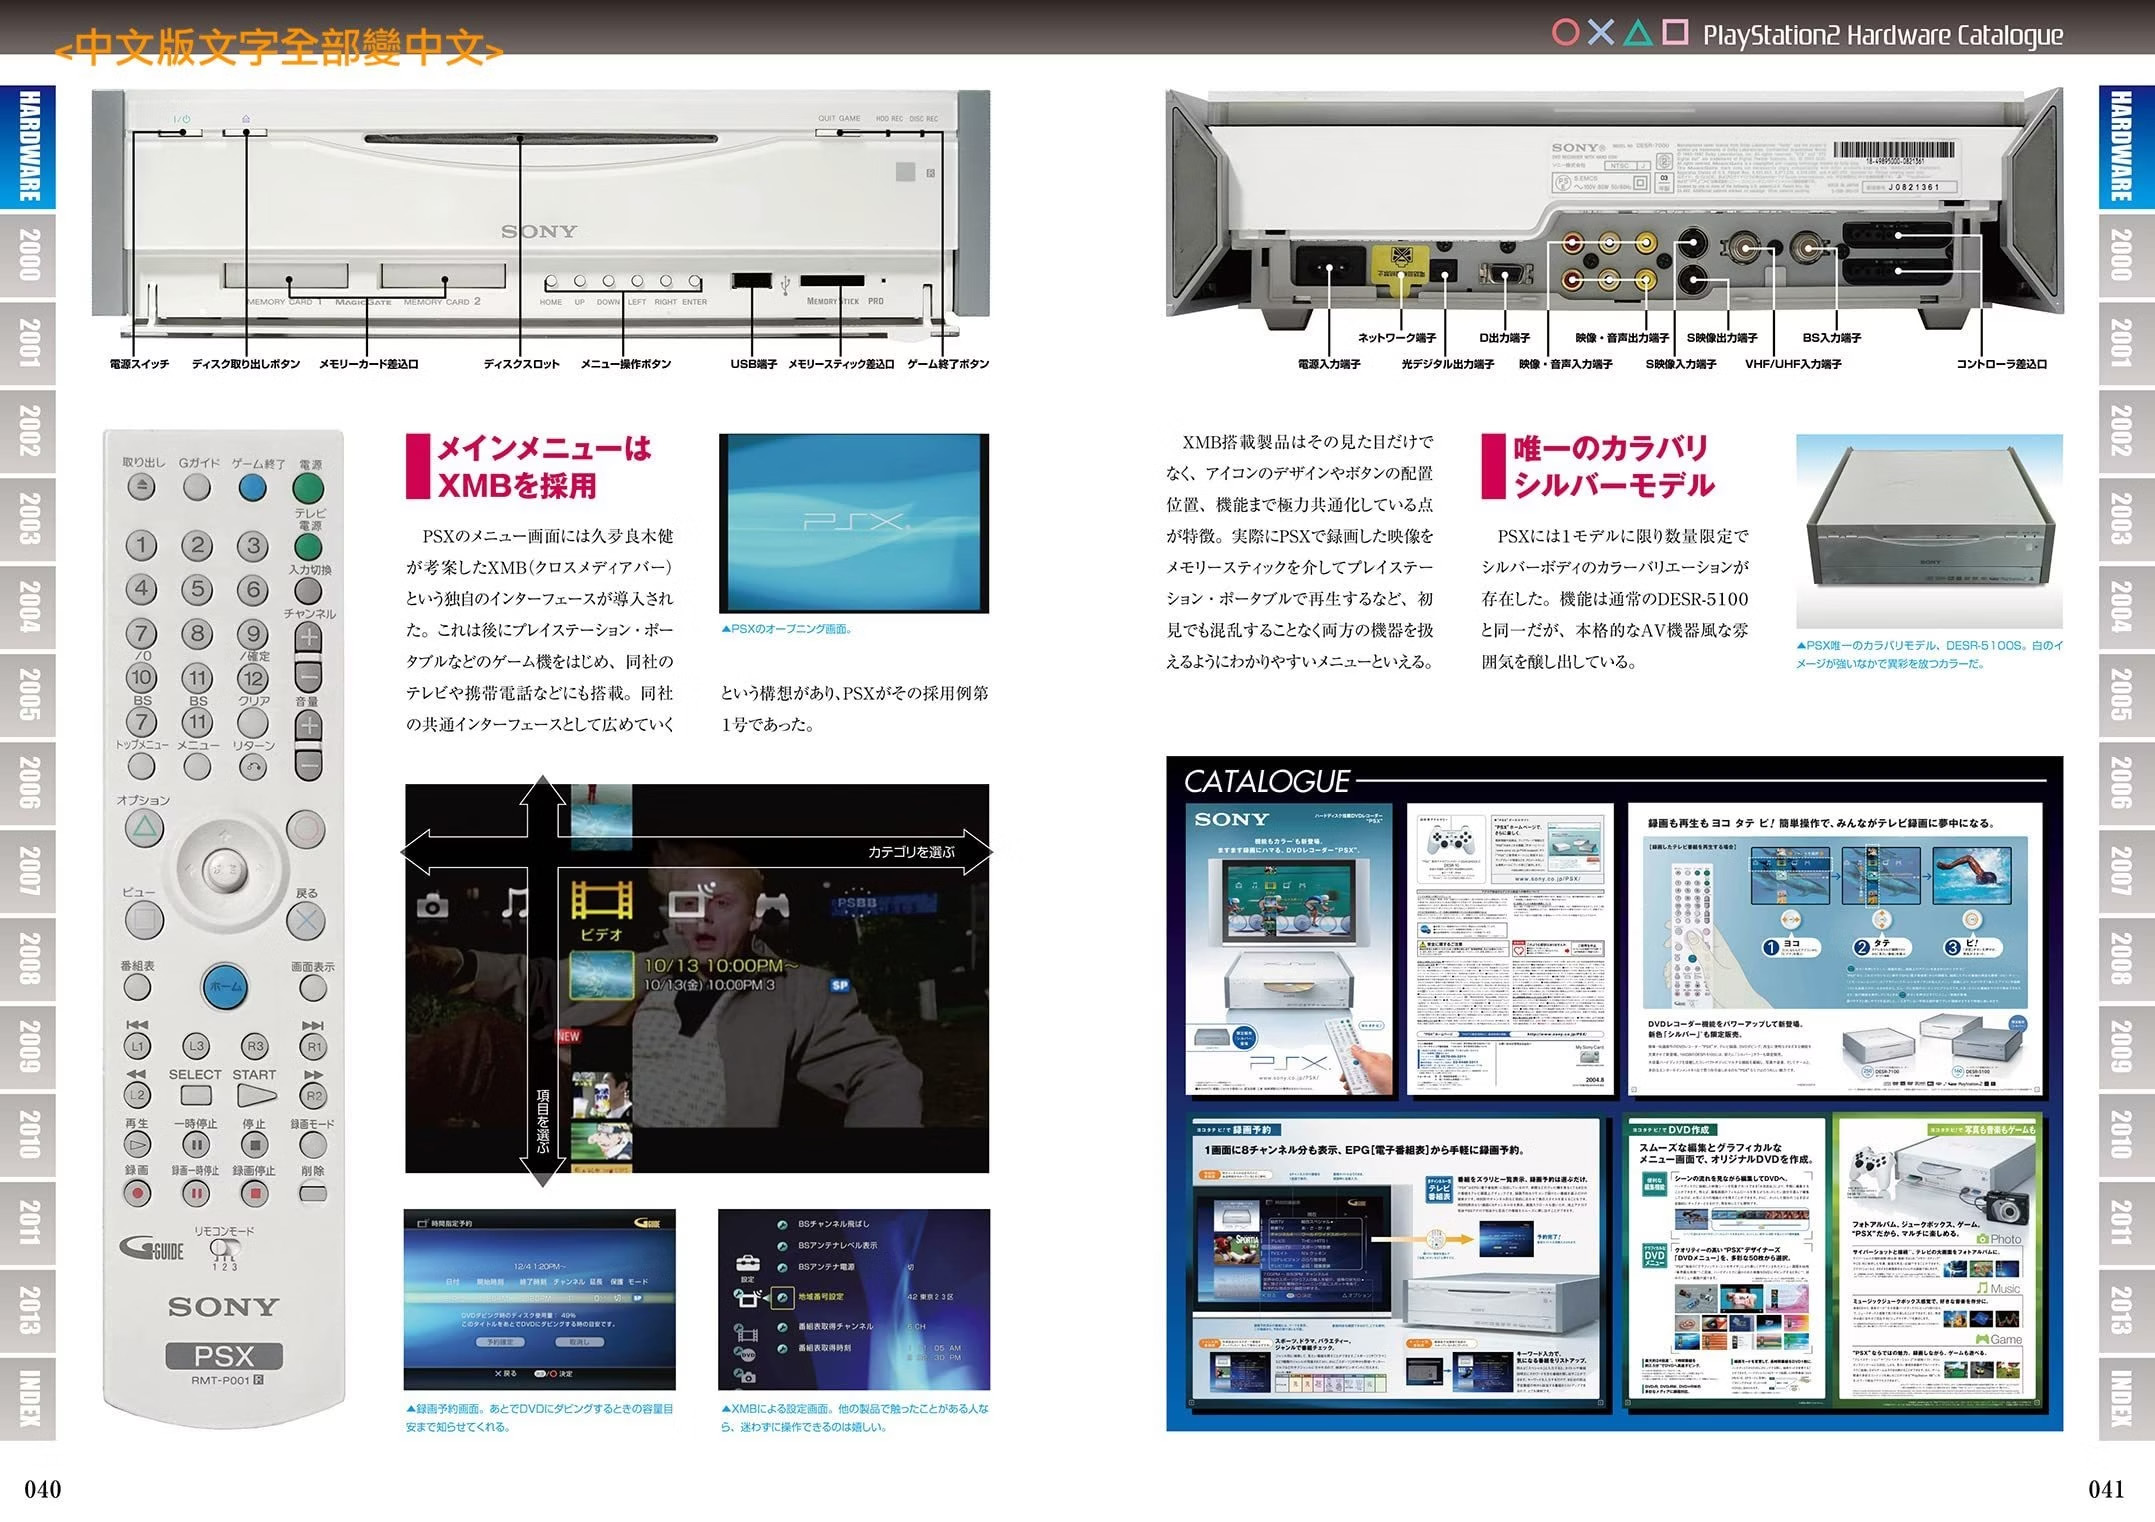Screen dimensions: 2155x1522
Task: Click the game controller icon in XMB
Action: [771, 906]
